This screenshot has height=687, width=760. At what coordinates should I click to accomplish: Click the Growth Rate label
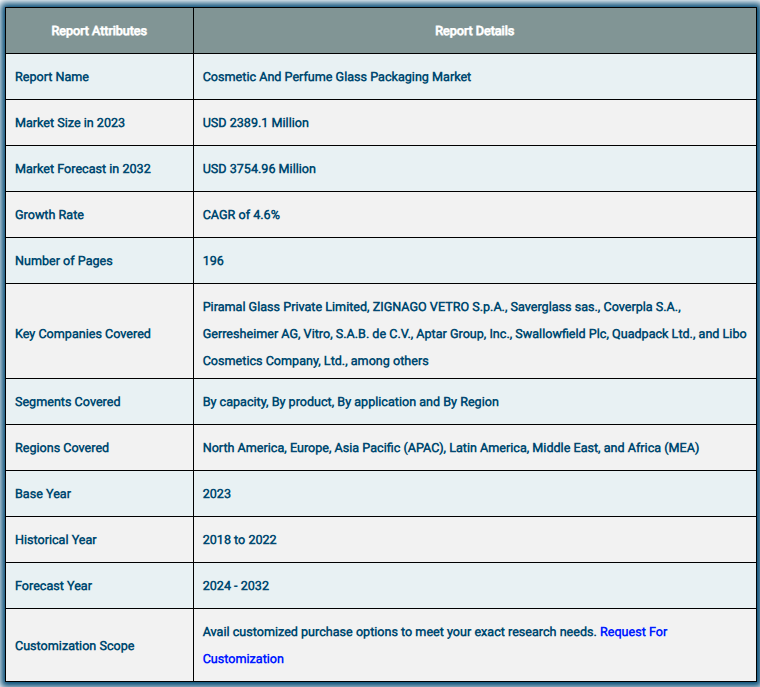tap(49, 215)
